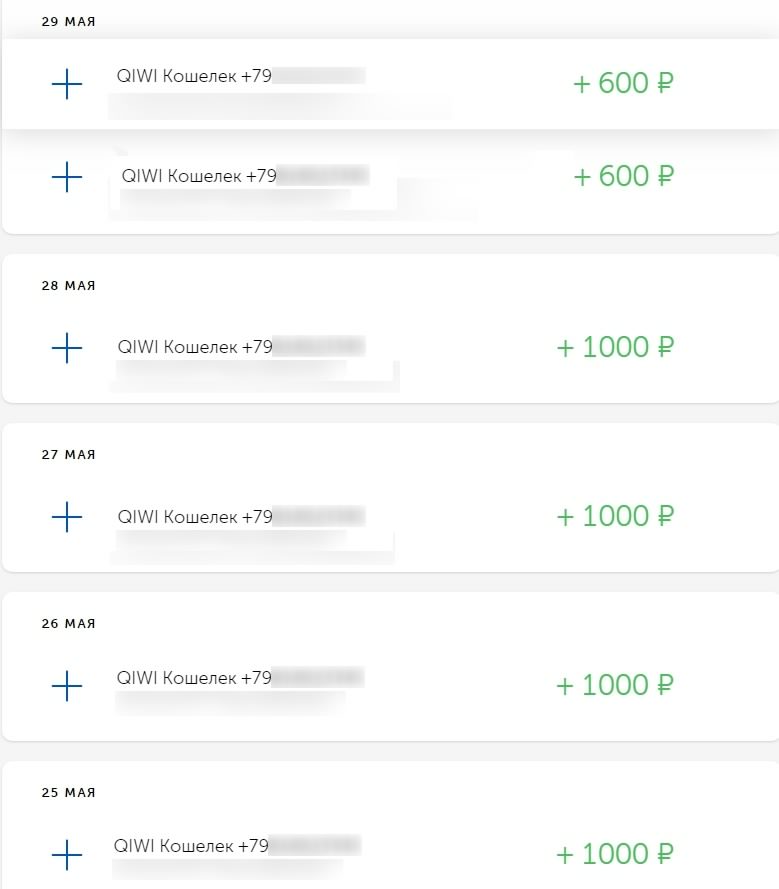Click the 26 МАЯ date header
This screenshot has width=779, height=889.
(x=68, y=624)
